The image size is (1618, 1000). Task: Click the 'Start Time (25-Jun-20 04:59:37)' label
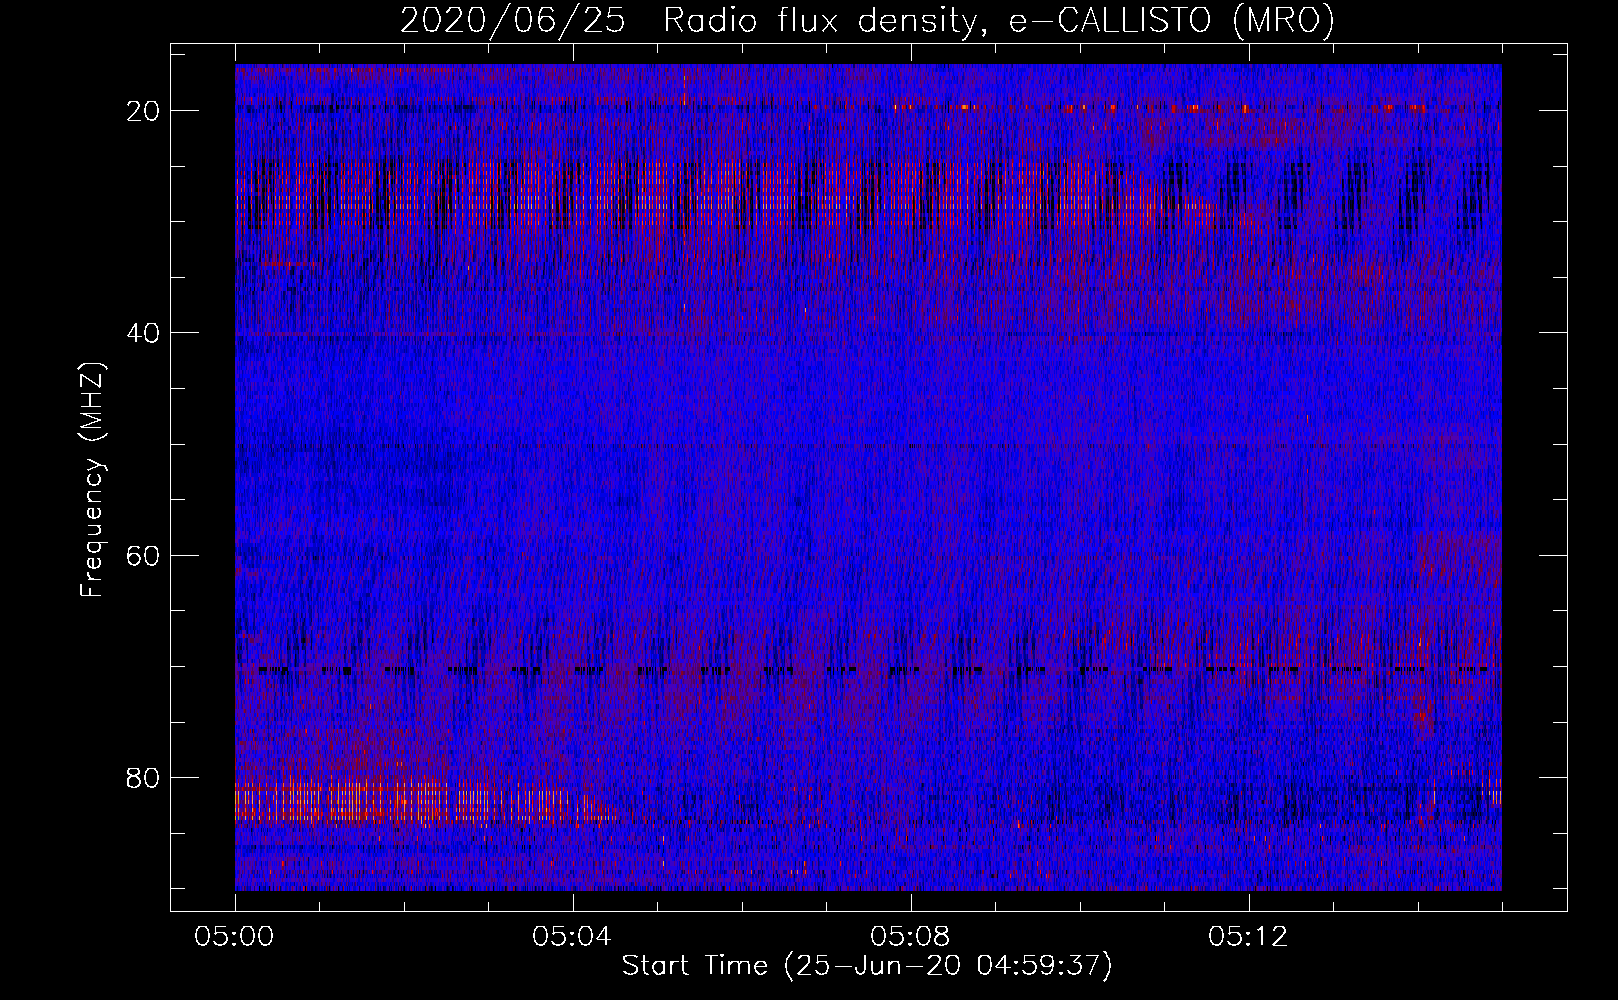coord(867,966)
